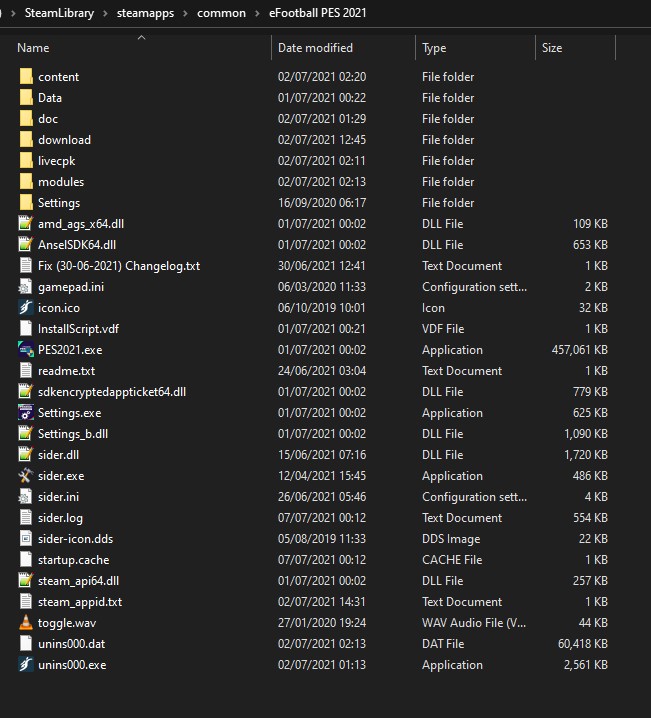Viewport: 651px width, 718px height.
Task: Select the amd_ags_x64.dll file icon
Action: click(26, 223)
